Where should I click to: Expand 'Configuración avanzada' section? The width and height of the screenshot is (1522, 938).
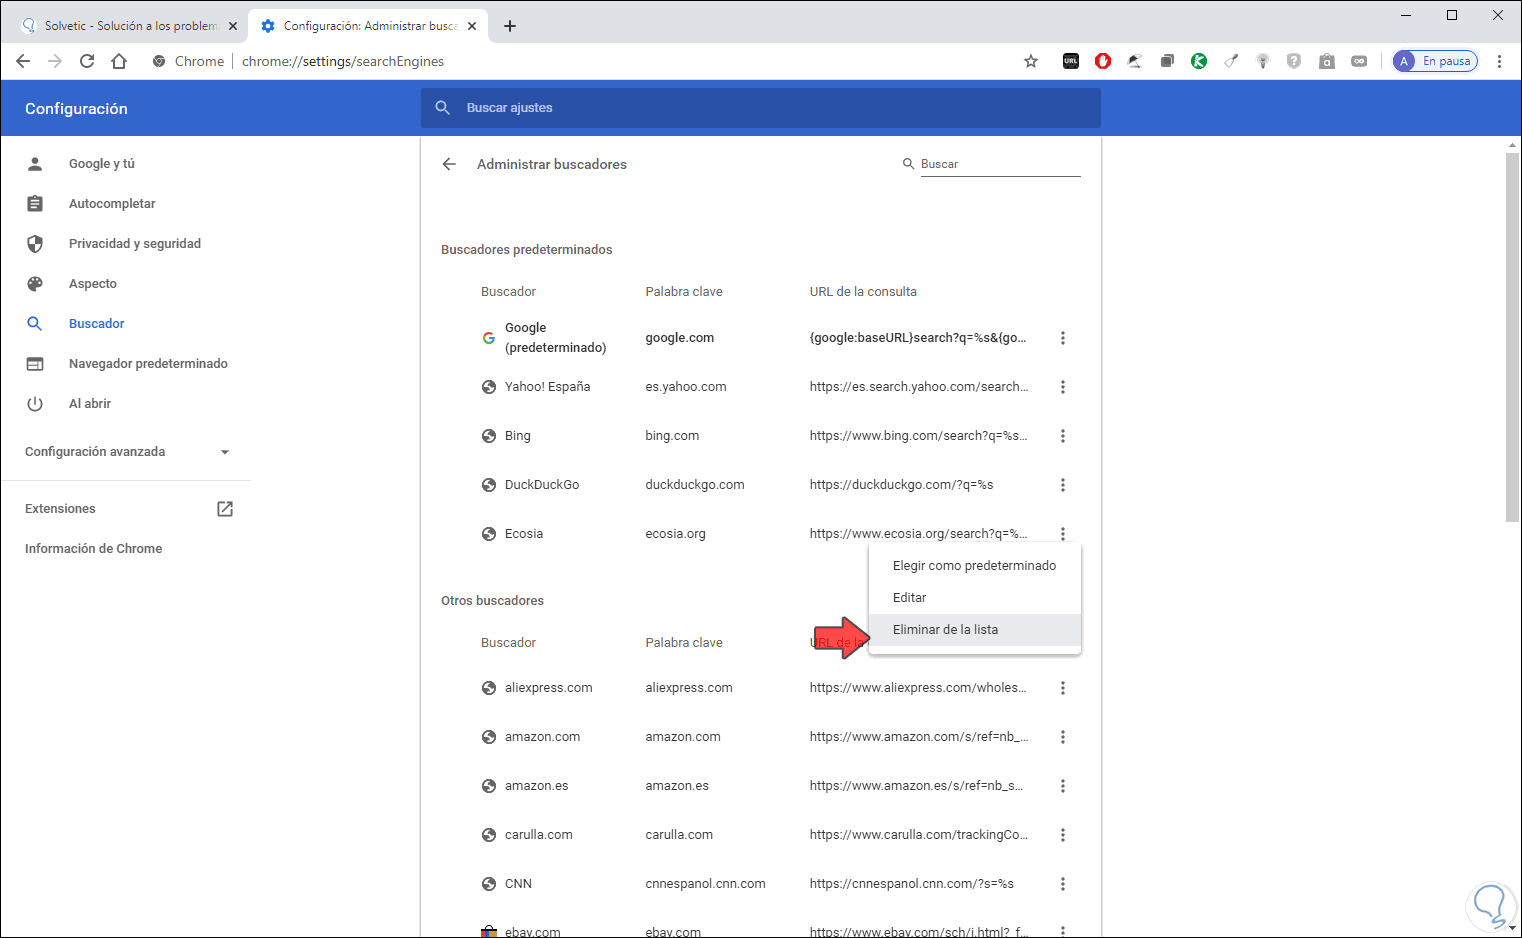tap(127, 452)
